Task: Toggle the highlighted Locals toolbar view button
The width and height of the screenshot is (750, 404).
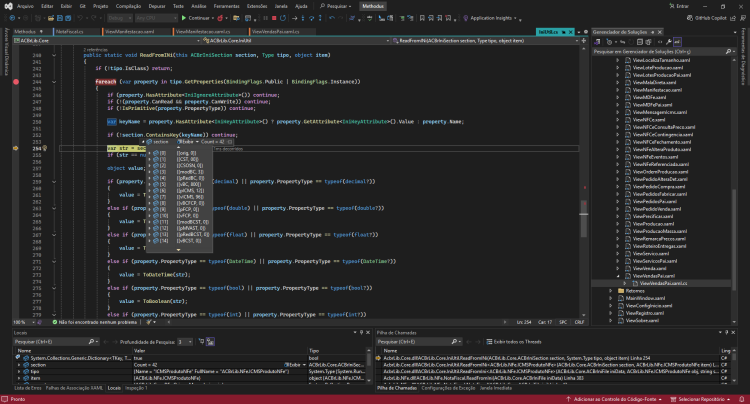Action: 210,341
